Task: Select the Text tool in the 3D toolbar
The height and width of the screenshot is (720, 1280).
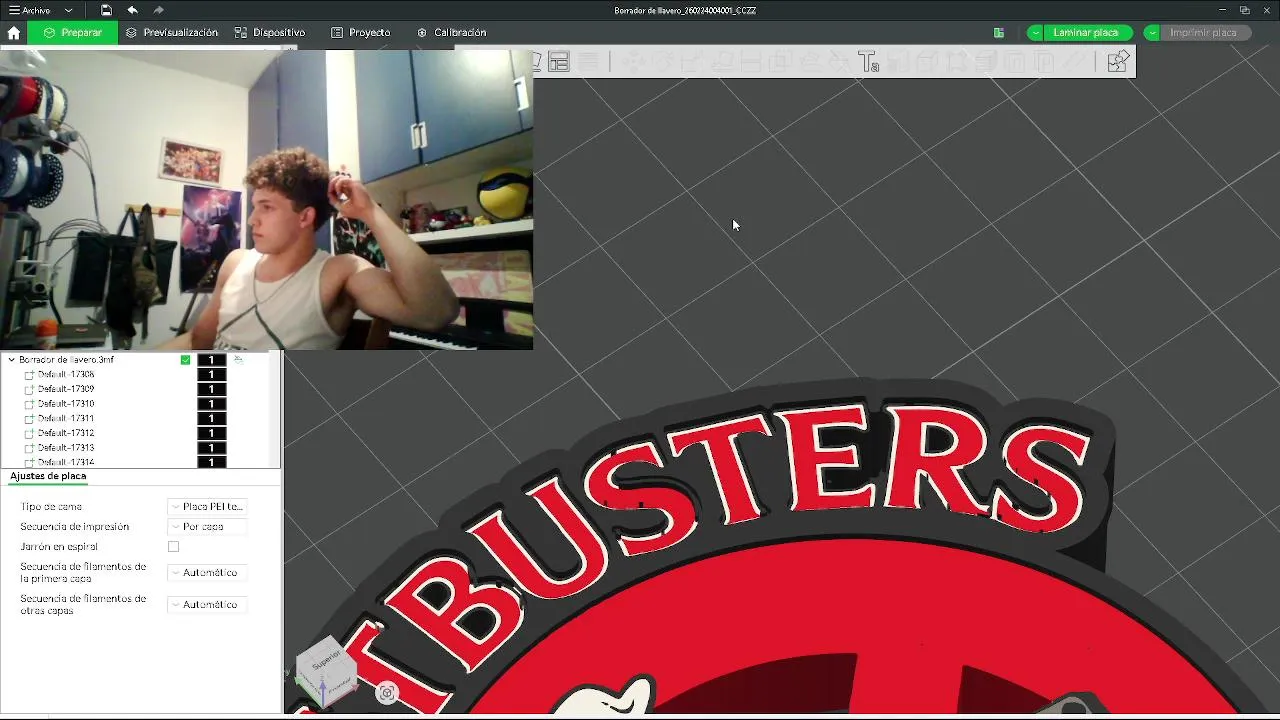Action: tap(868, 62)
